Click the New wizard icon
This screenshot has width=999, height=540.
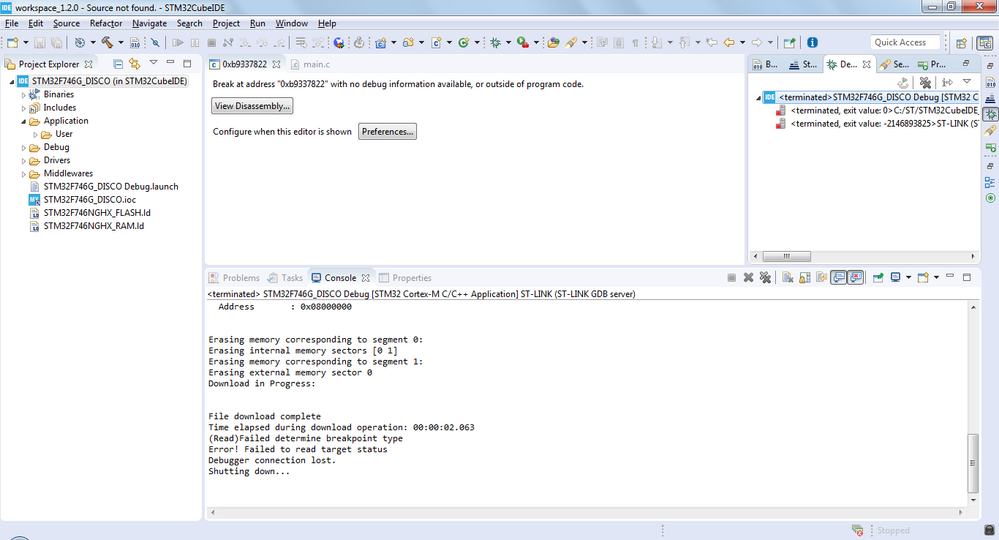coord(12,43)
